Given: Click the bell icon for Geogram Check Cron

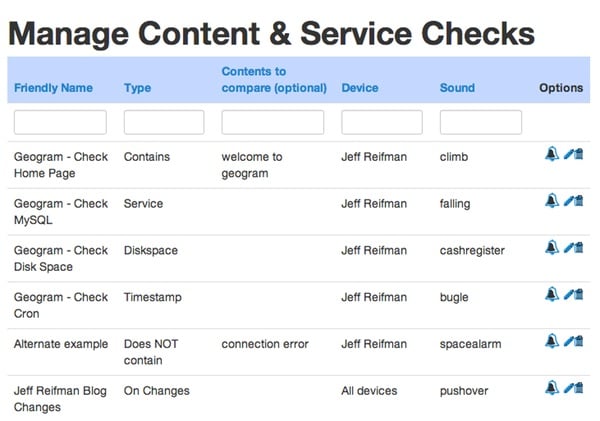Looking at the screenshot, I should point(551,294).
